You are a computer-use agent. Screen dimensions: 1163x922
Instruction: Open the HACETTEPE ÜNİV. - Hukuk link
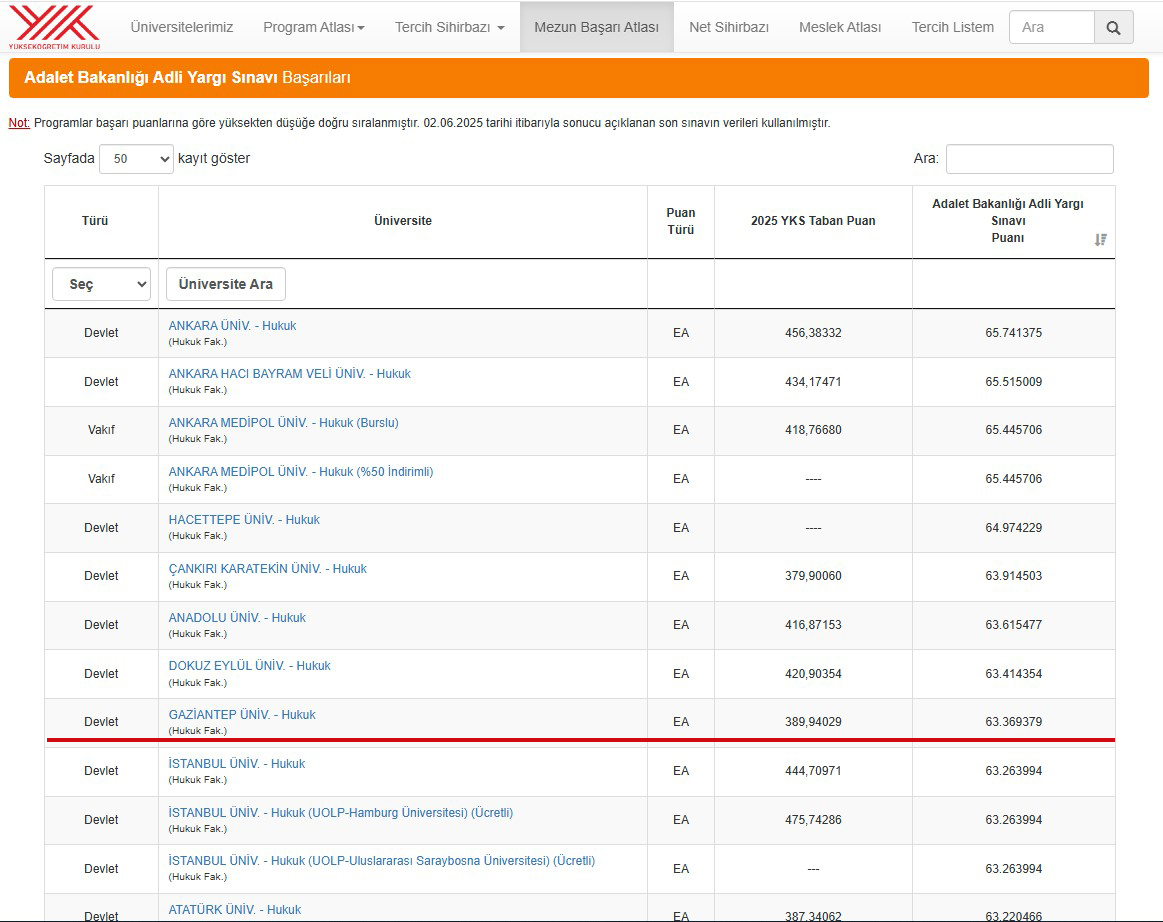tap(244, 520)
